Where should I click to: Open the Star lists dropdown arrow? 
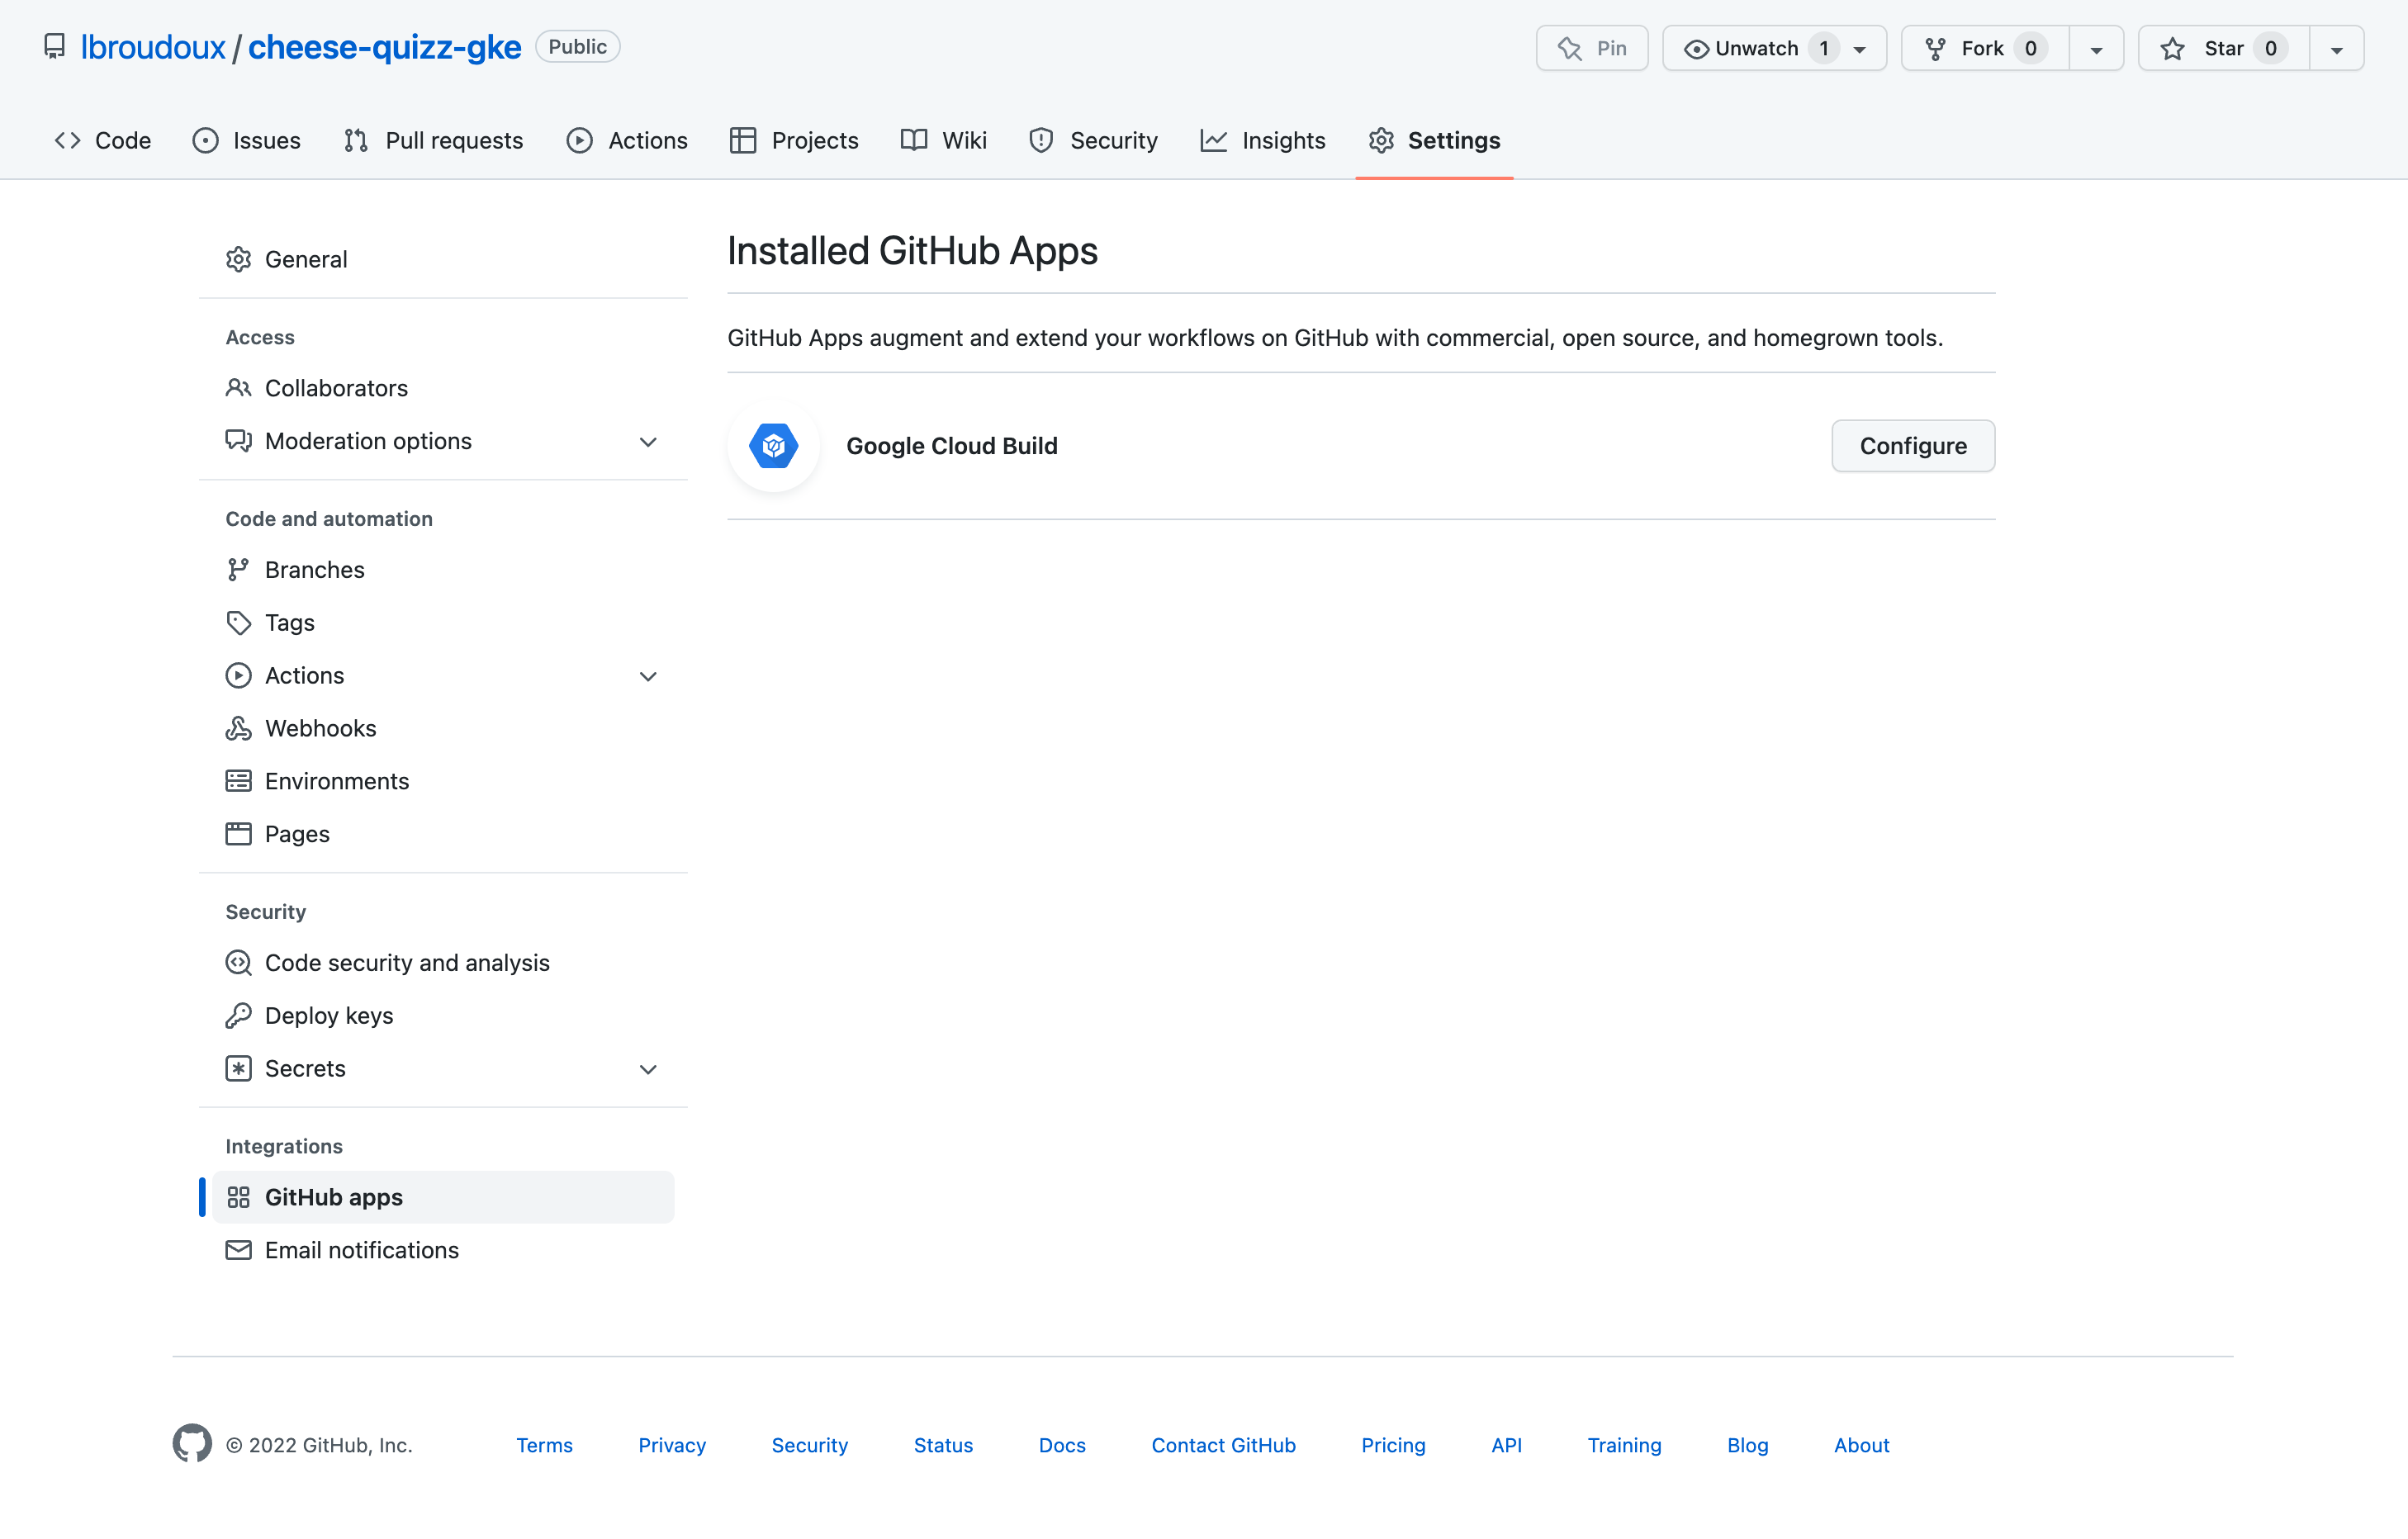[2336, 49]
